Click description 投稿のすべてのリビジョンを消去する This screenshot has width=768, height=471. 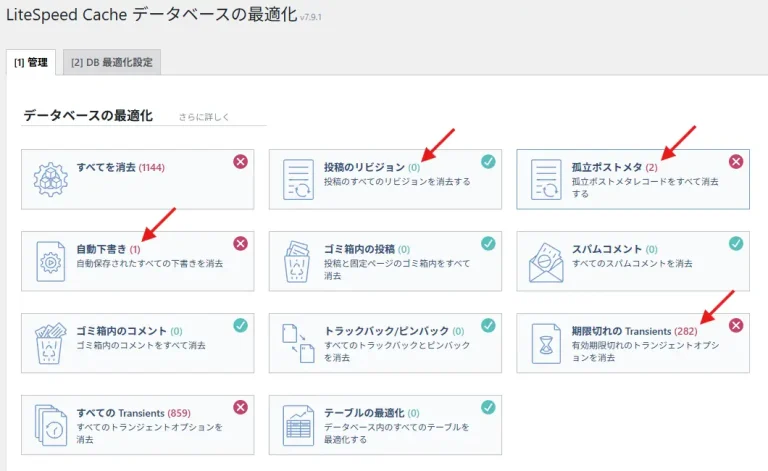tap(397, 182)
